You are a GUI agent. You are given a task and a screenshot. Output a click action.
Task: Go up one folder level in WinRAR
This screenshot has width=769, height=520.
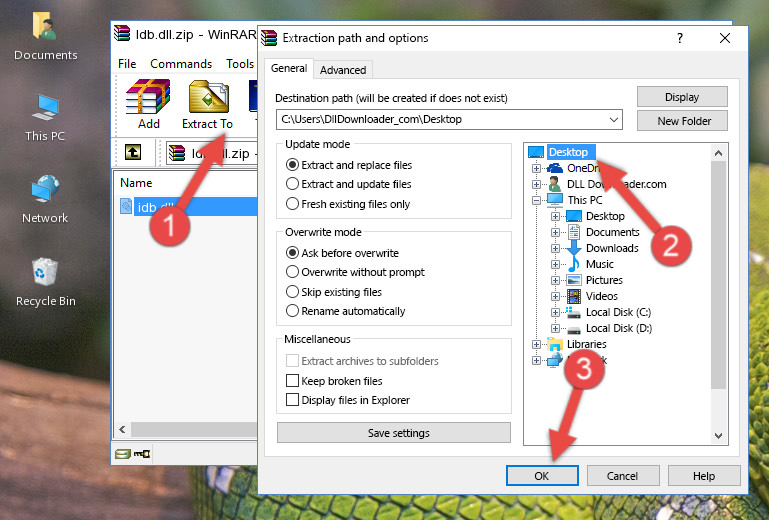click(133, 152)
